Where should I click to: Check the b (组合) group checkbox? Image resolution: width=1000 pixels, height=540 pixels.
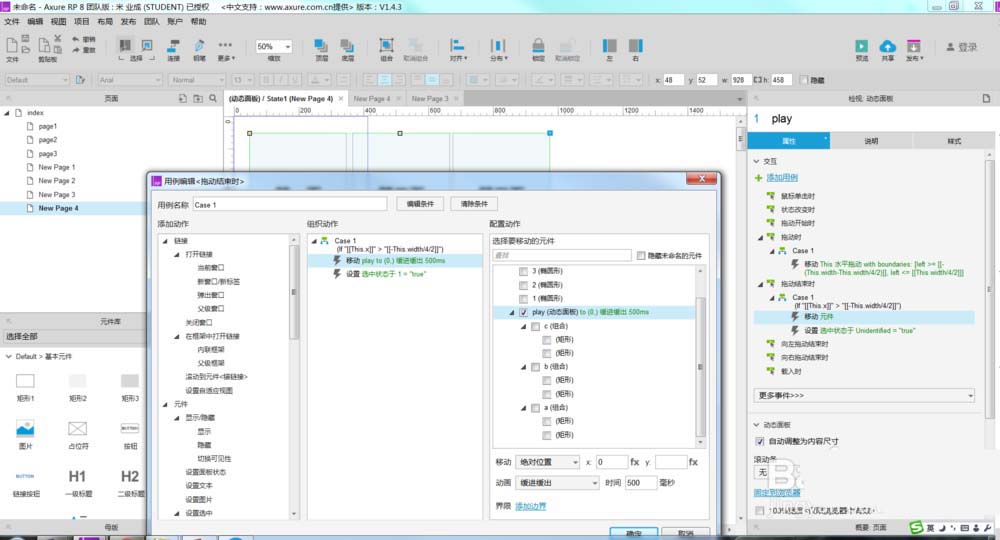point(536,367)
